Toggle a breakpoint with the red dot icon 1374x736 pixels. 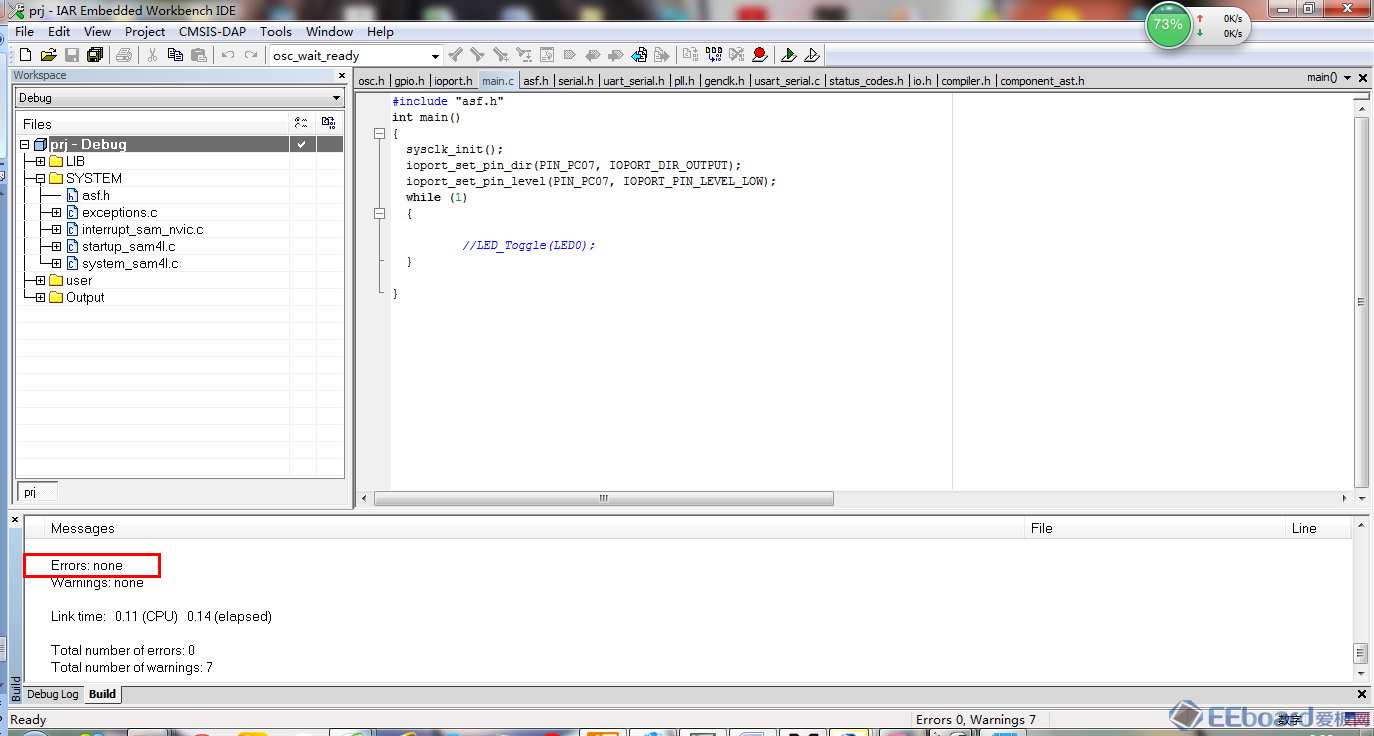point(759,55)
